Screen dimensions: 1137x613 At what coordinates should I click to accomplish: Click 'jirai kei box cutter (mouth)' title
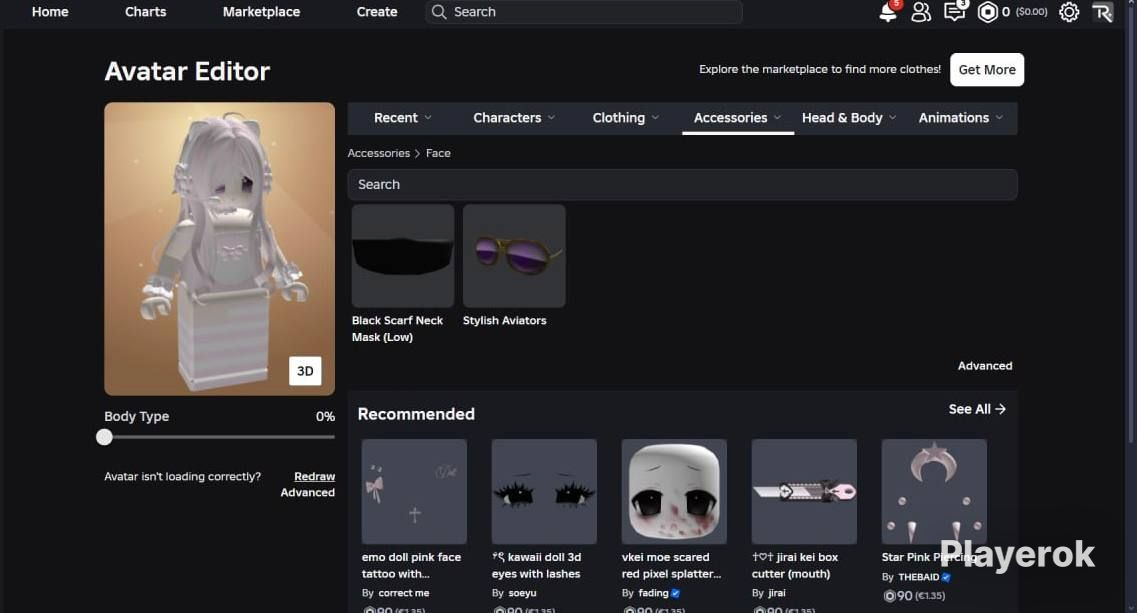795,565
